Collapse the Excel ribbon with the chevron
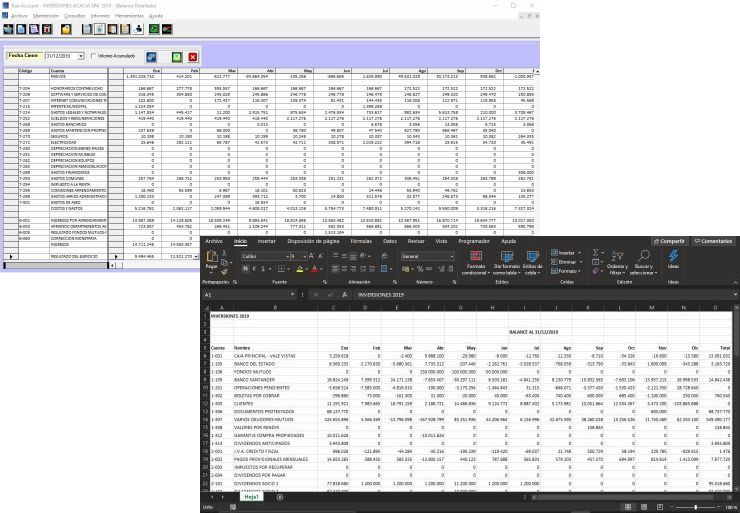Viewport: 740px width, 513px height. click(x=735, y=282)
